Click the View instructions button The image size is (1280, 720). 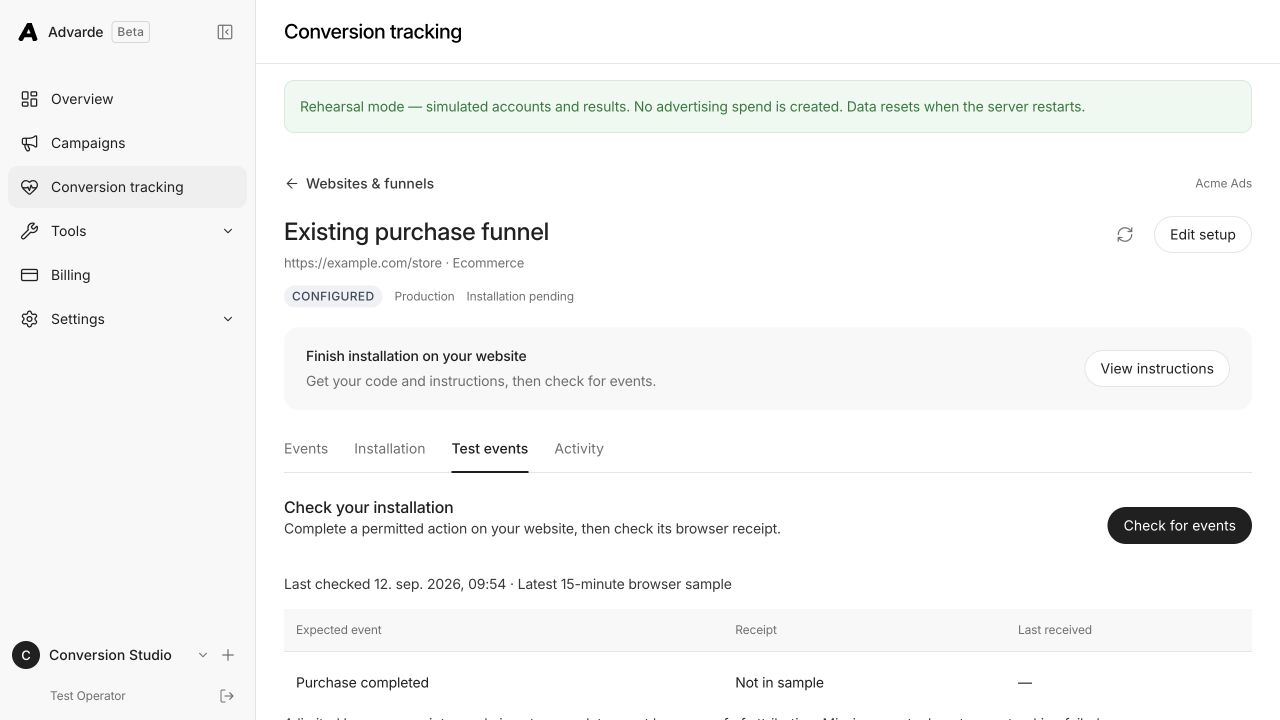tap(1157, 369)
